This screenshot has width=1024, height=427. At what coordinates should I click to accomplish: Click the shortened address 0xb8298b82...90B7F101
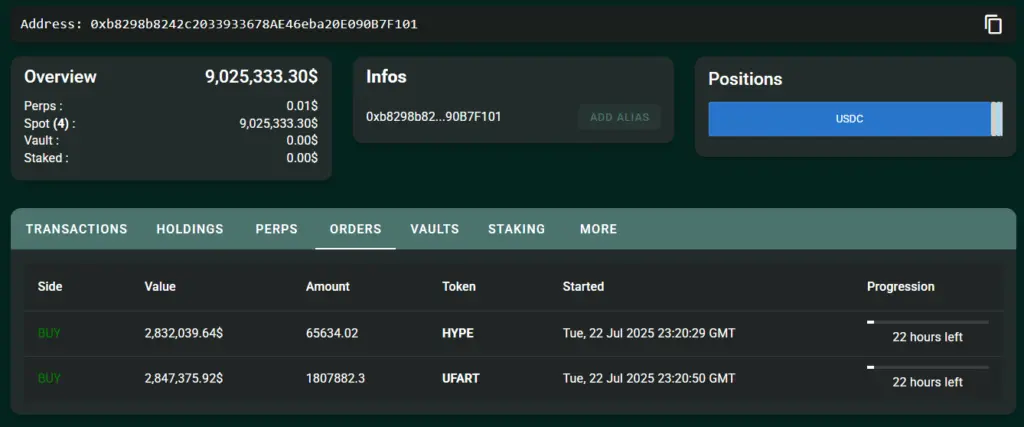(434, 117)
